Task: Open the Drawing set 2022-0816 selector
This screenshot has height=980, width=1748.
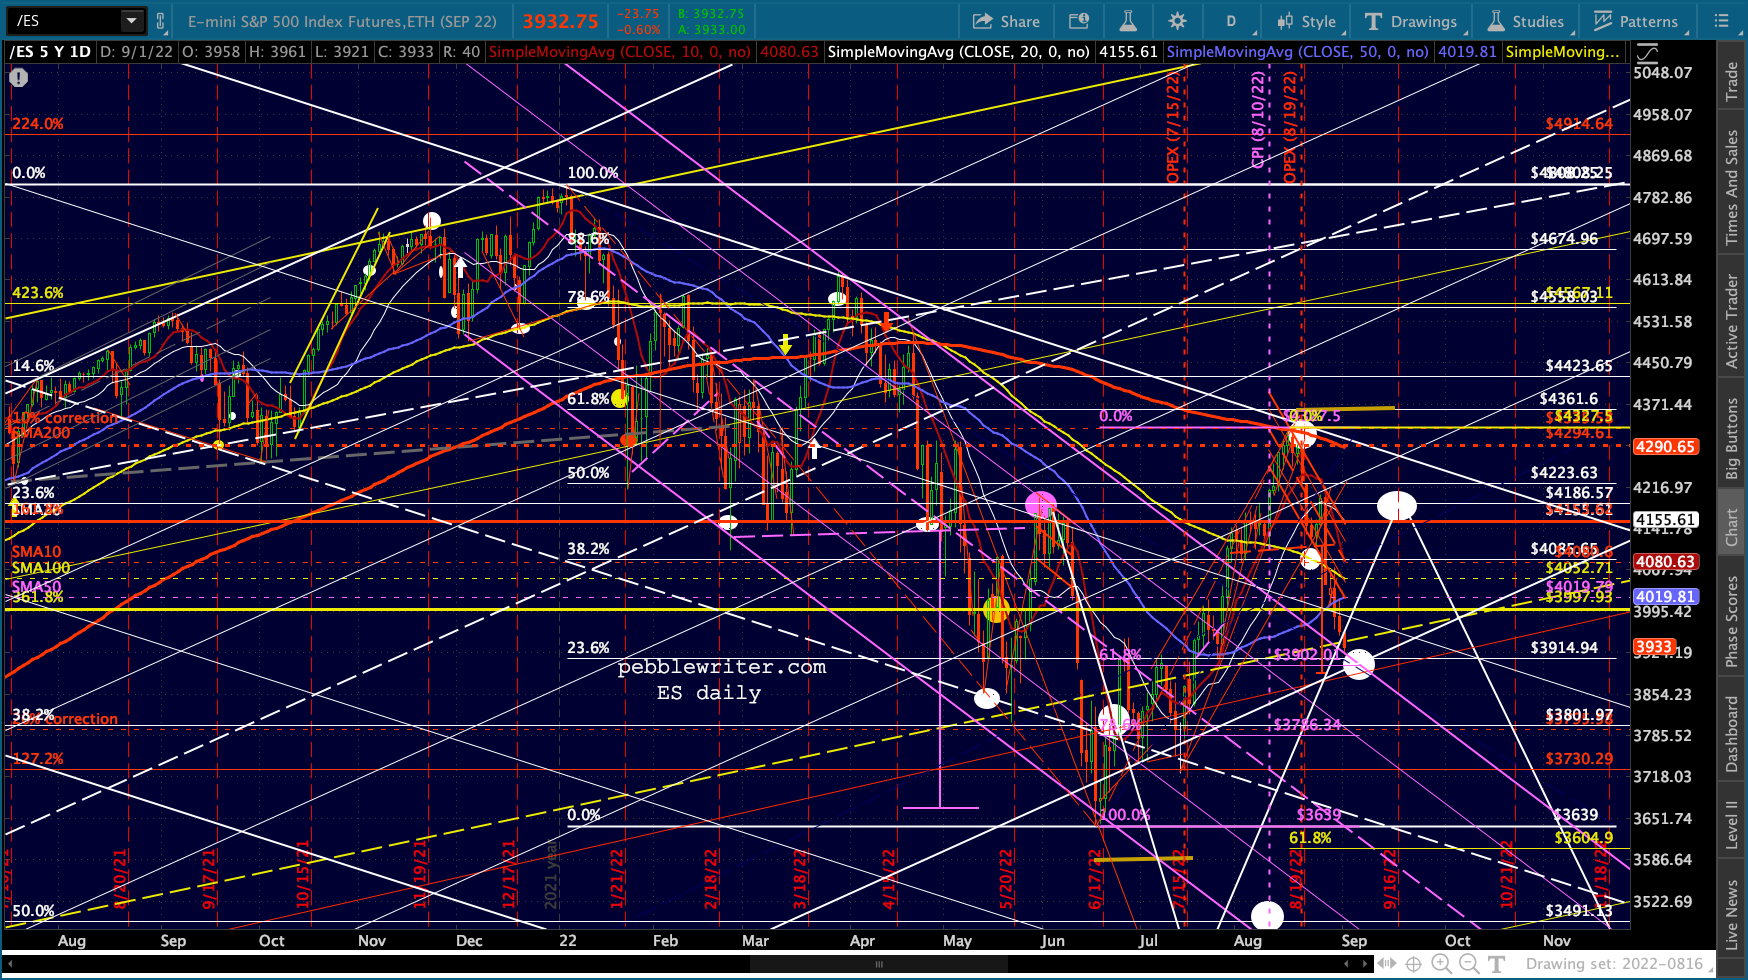Action: click(1614, 964)
